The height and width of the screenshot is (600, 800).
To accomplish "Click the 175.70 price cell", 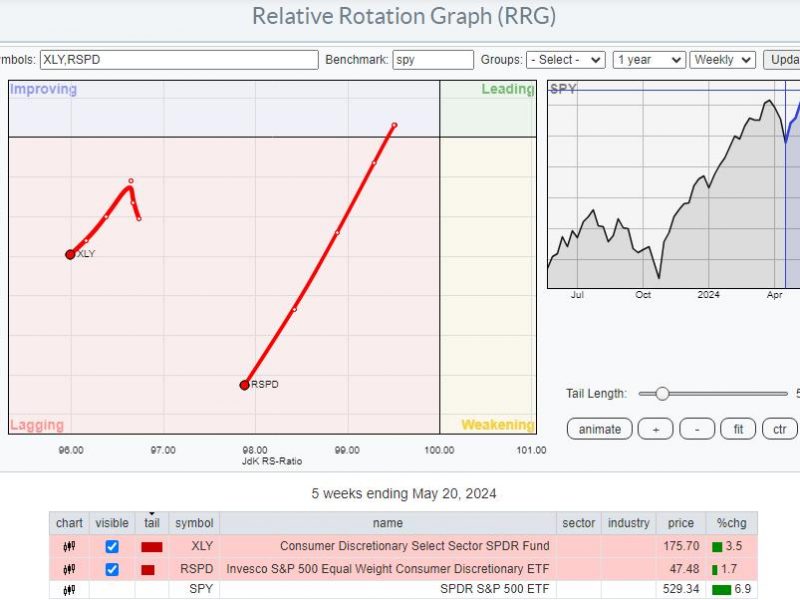I will pos(681,546).
